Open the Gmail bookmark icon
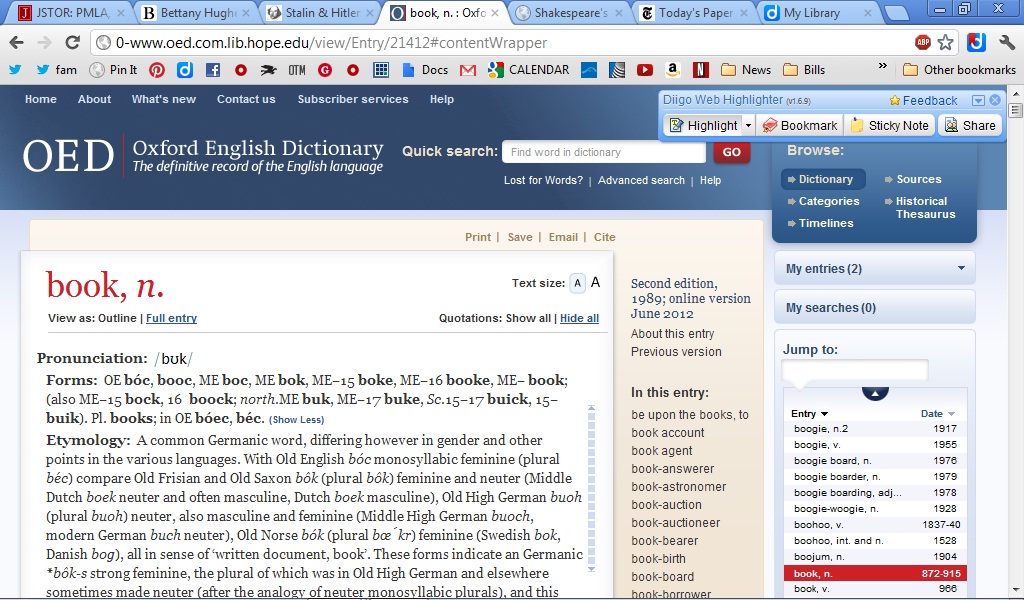1024x600 pixels. coord(468,70)
